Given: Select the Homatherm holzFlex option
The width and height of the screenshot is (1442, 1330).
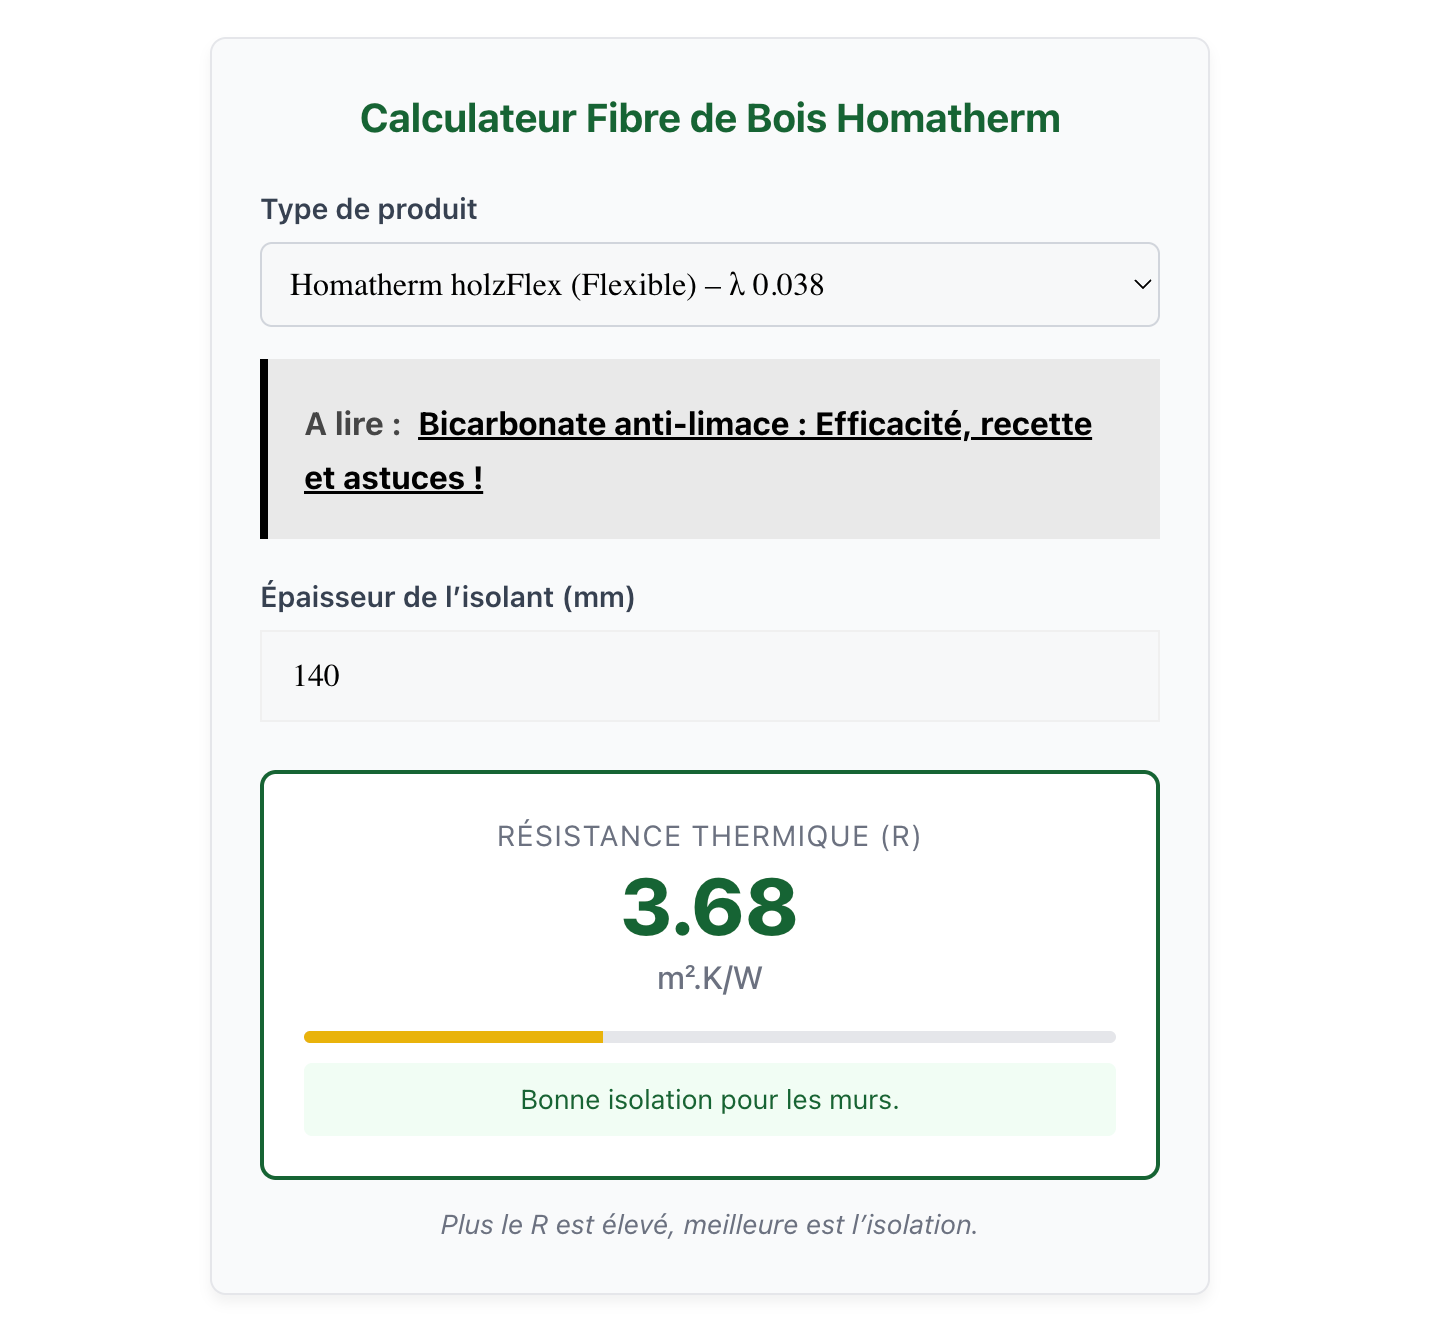Looking at the screenshot, I should pos(556,284).
